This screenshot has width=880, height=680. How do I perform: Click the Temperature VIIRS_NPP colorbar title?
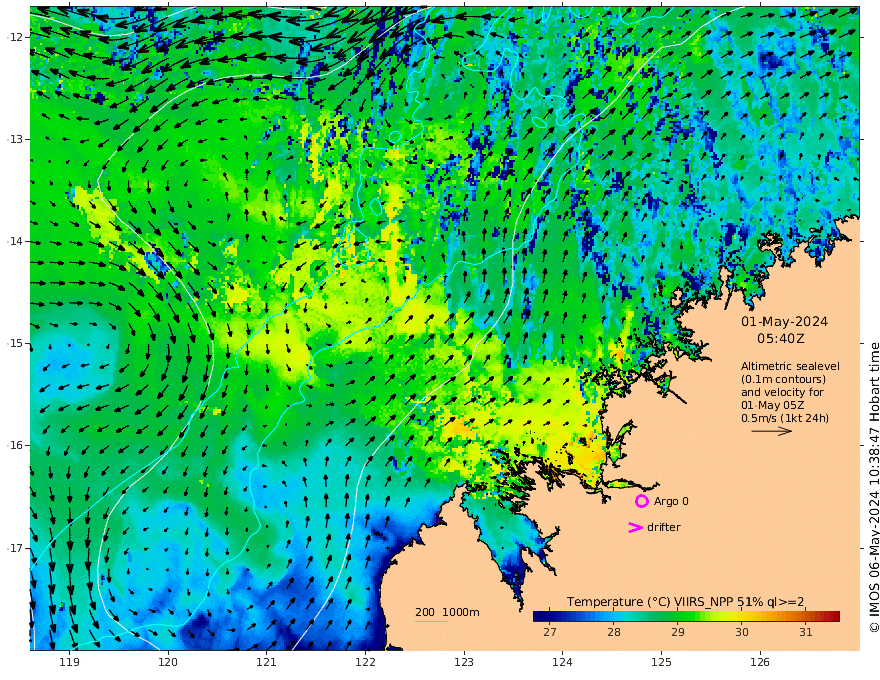(685, 602)
